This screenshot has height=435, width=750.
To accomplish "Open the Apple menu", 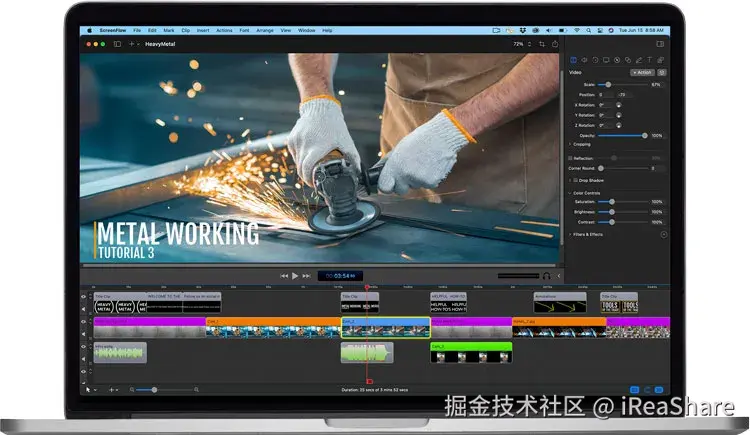I will coord(89,30).
